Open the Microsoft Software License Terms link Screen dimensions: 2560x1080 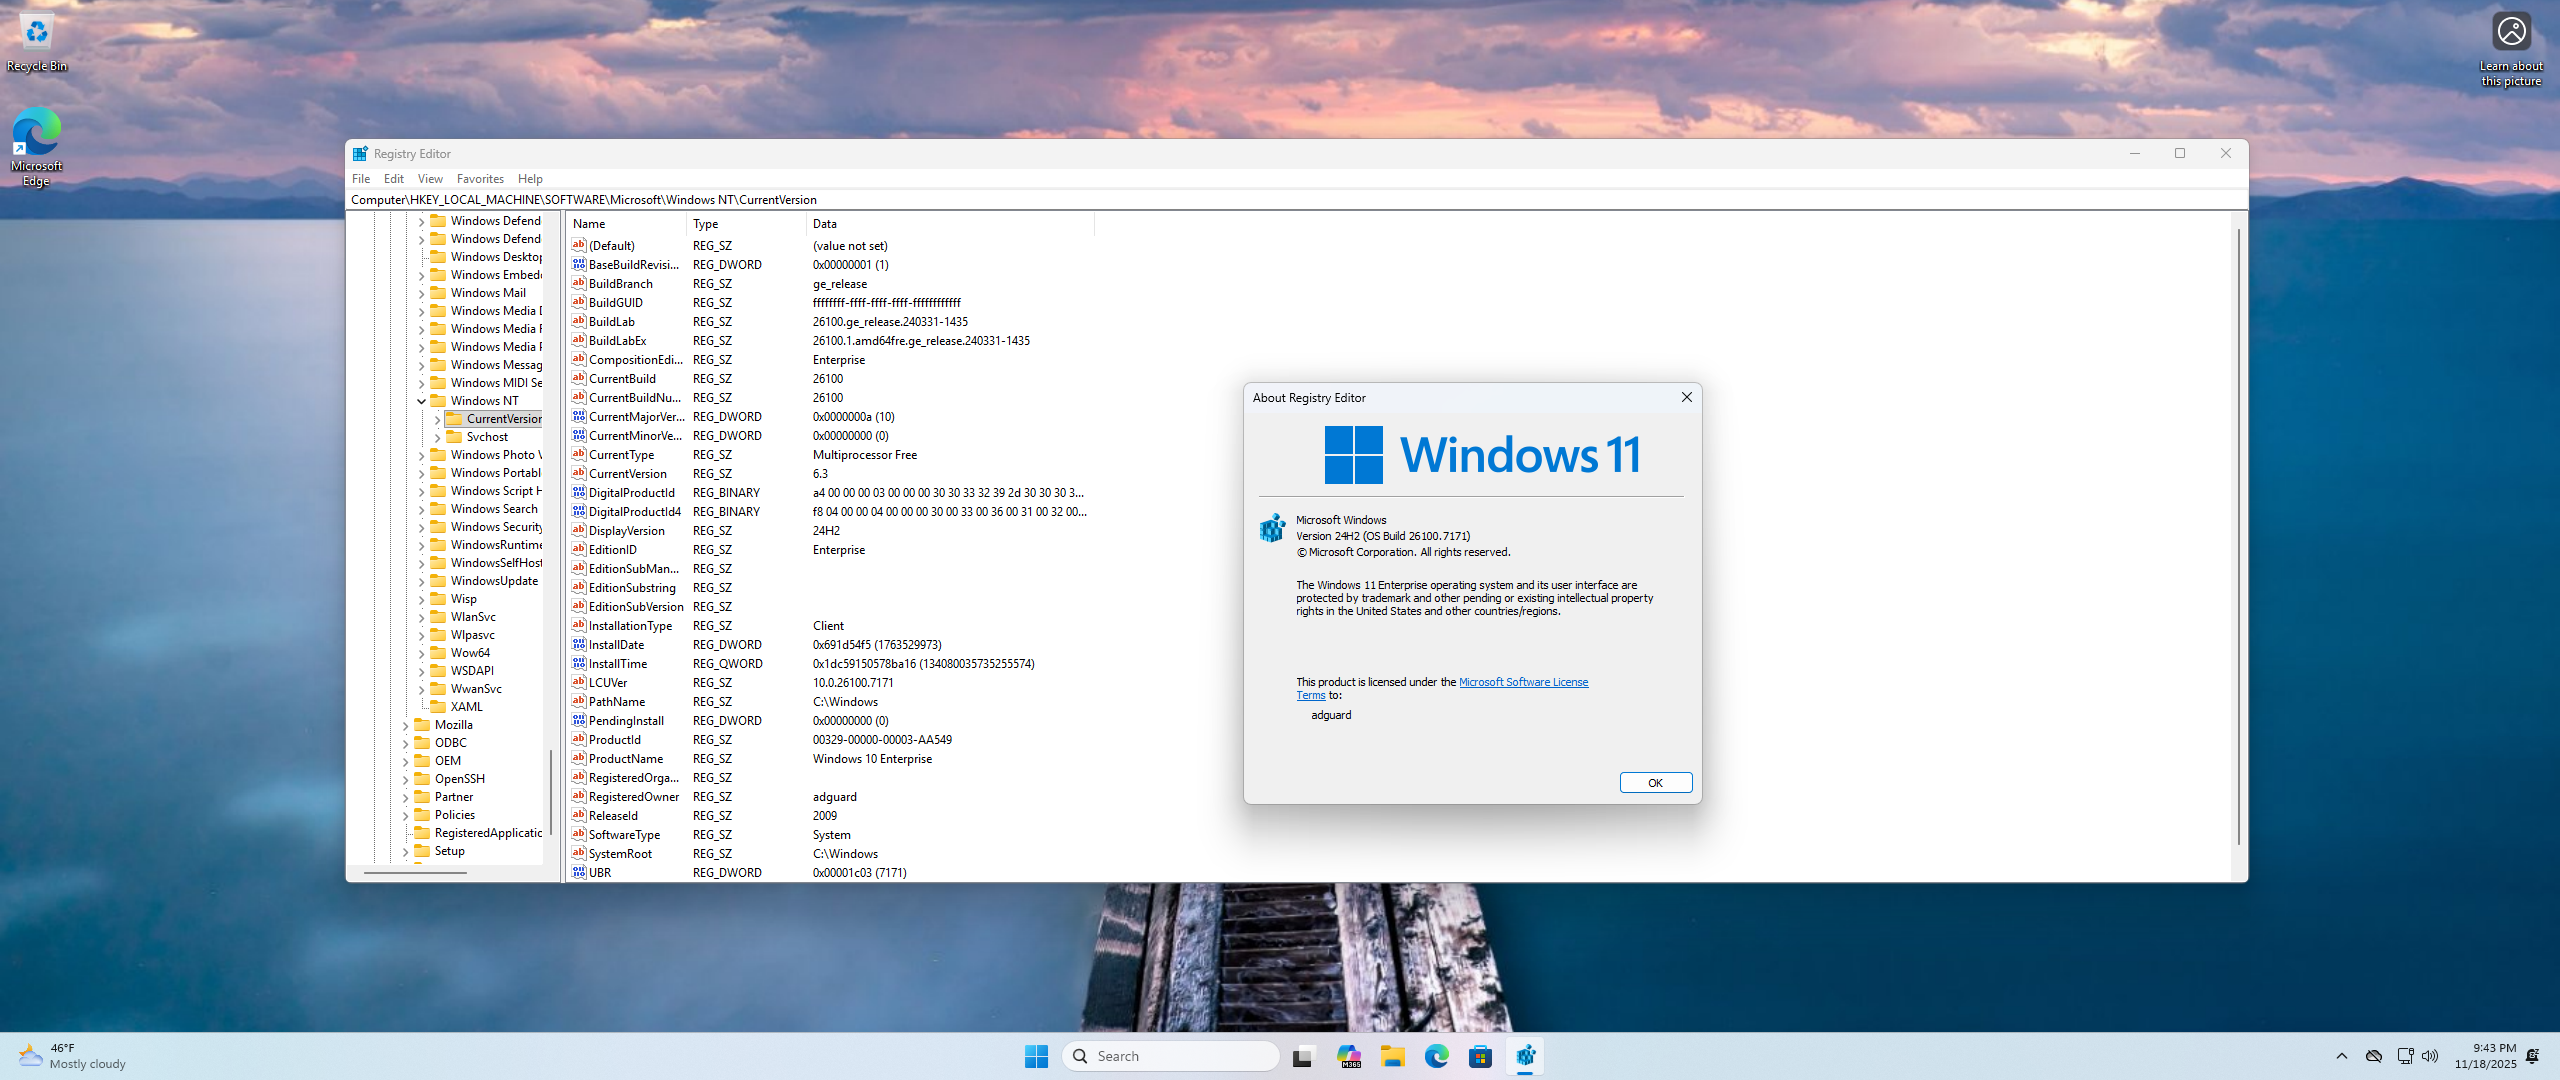(x=1522, y=682)
